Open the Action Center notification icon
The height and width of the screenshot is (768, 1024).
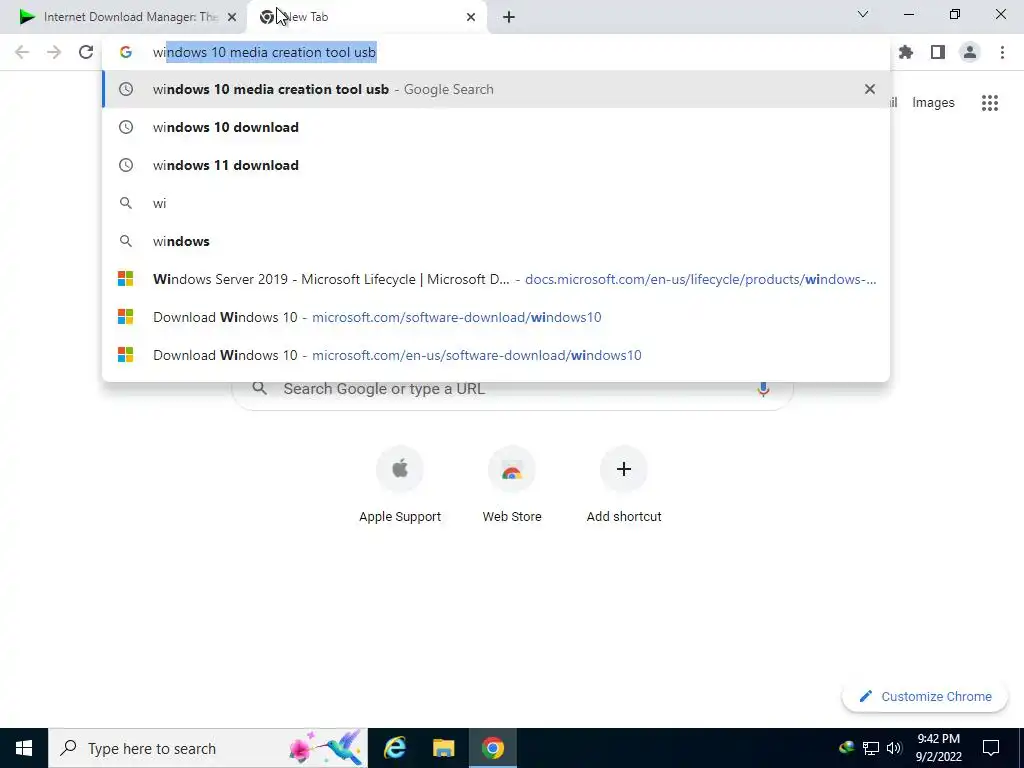991,748
